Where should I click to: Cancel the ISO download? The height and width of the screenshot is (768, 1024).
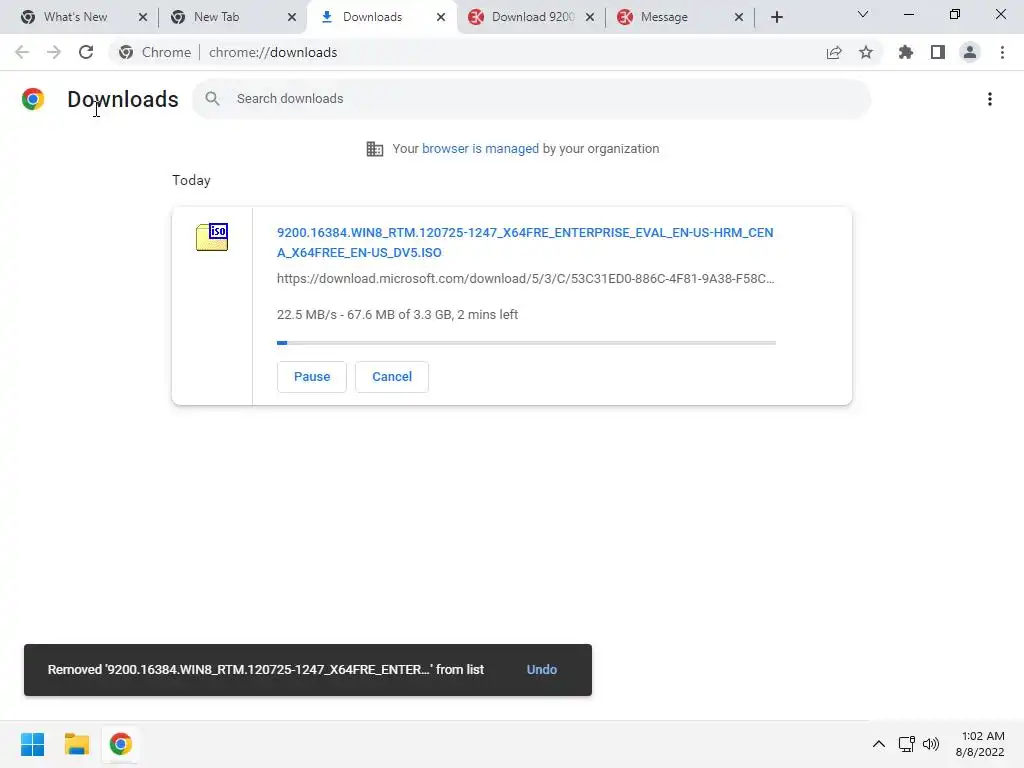pos(392,377)
